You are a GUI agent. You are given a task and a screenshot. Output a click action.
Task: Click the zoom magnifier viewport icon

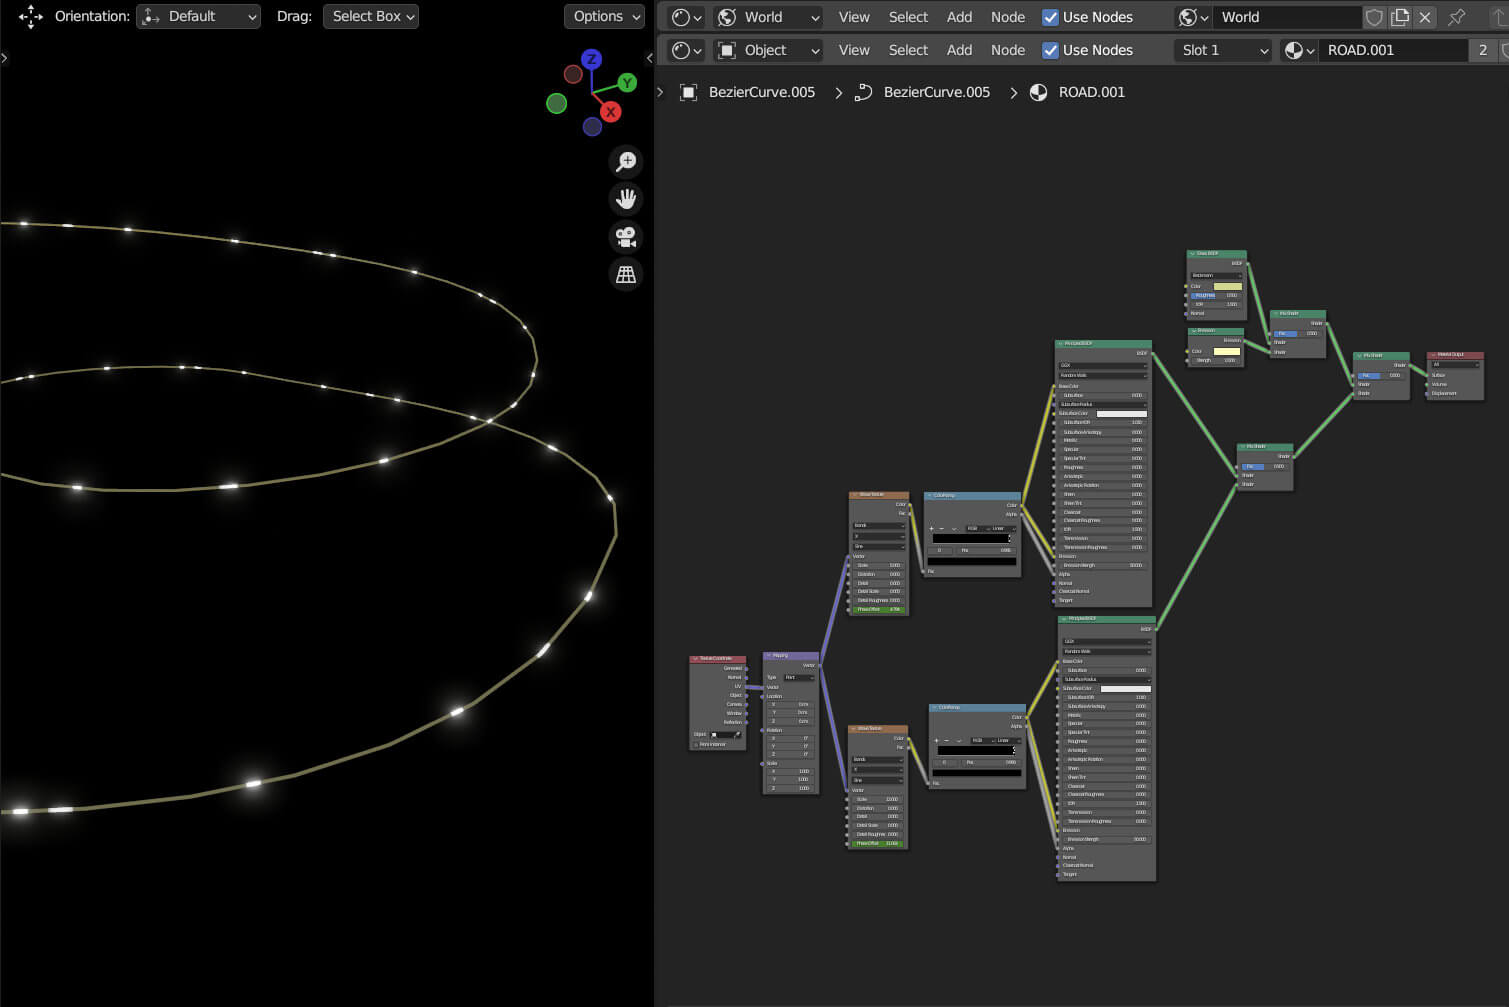click(x=626, y=162)
